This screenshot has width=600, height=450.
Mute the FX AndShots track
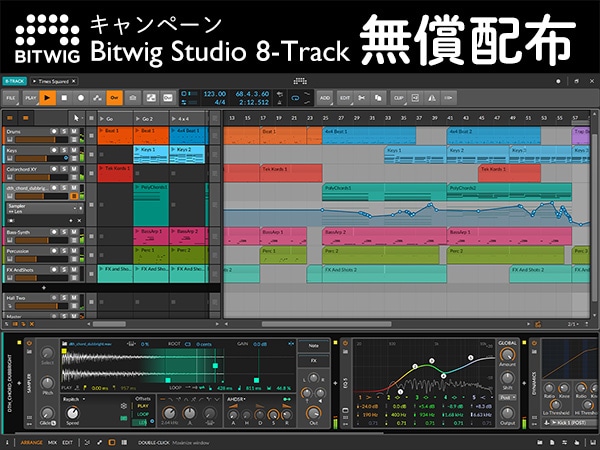tap(74, 269)
